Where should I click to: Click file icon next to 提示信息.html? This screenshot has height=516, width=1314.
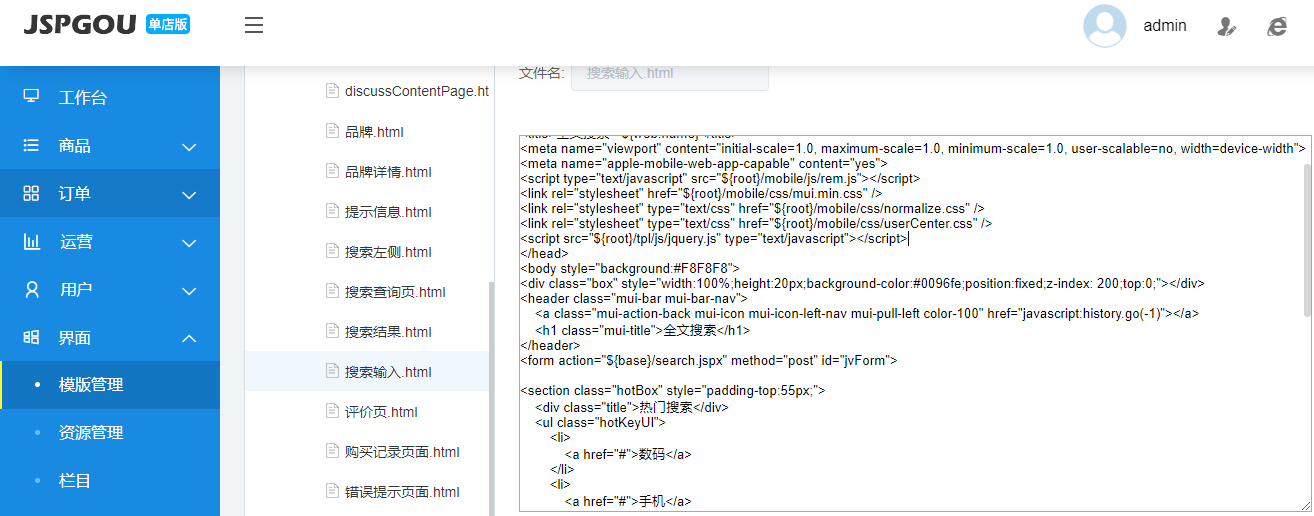[332, 211]
